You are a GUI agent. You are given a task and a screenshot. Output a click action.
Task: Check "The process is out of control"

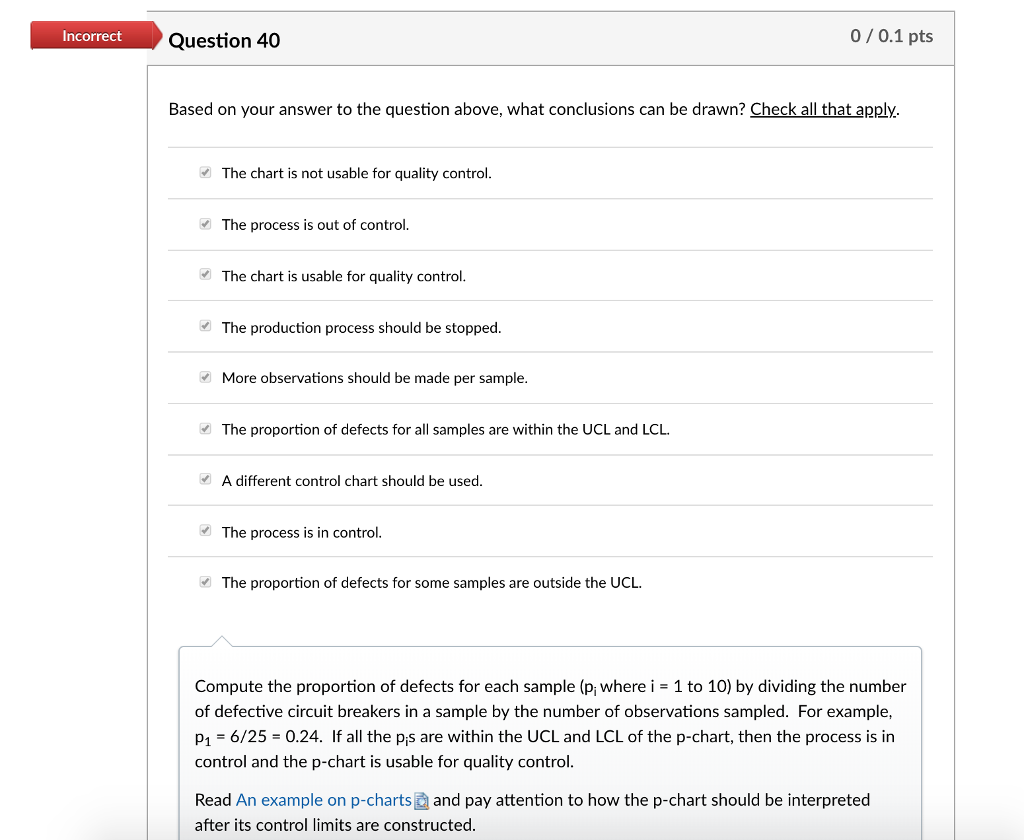click(204, 224)
